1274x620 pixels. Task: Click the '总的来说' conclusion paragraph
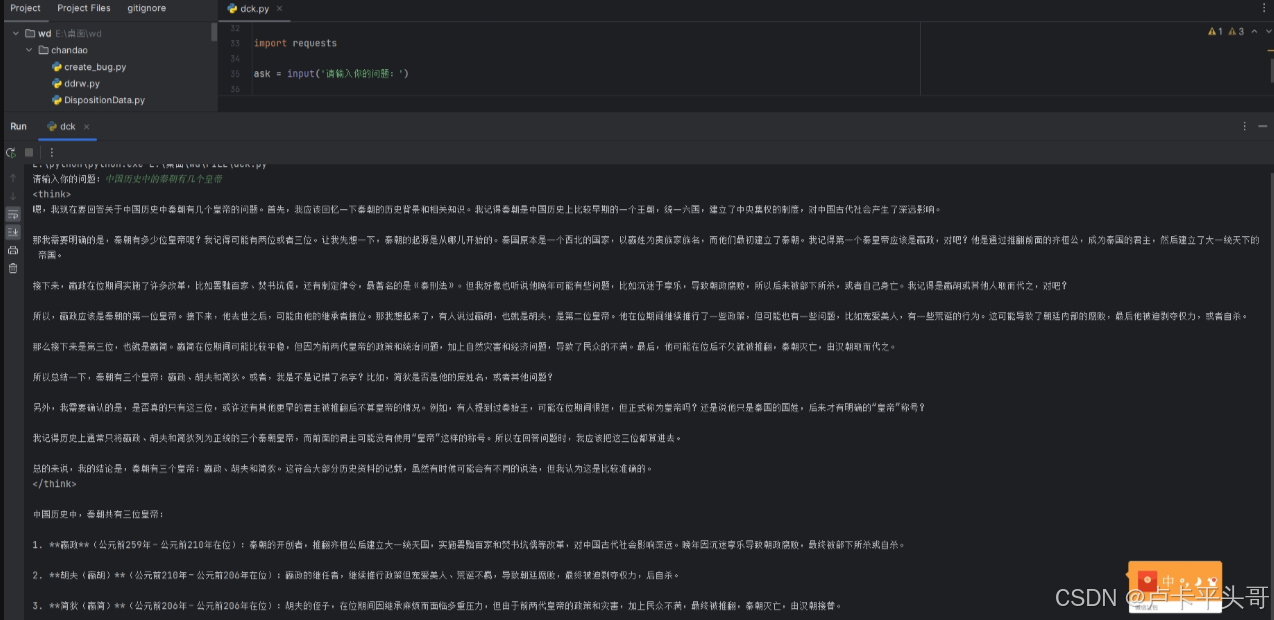(342, 468)
